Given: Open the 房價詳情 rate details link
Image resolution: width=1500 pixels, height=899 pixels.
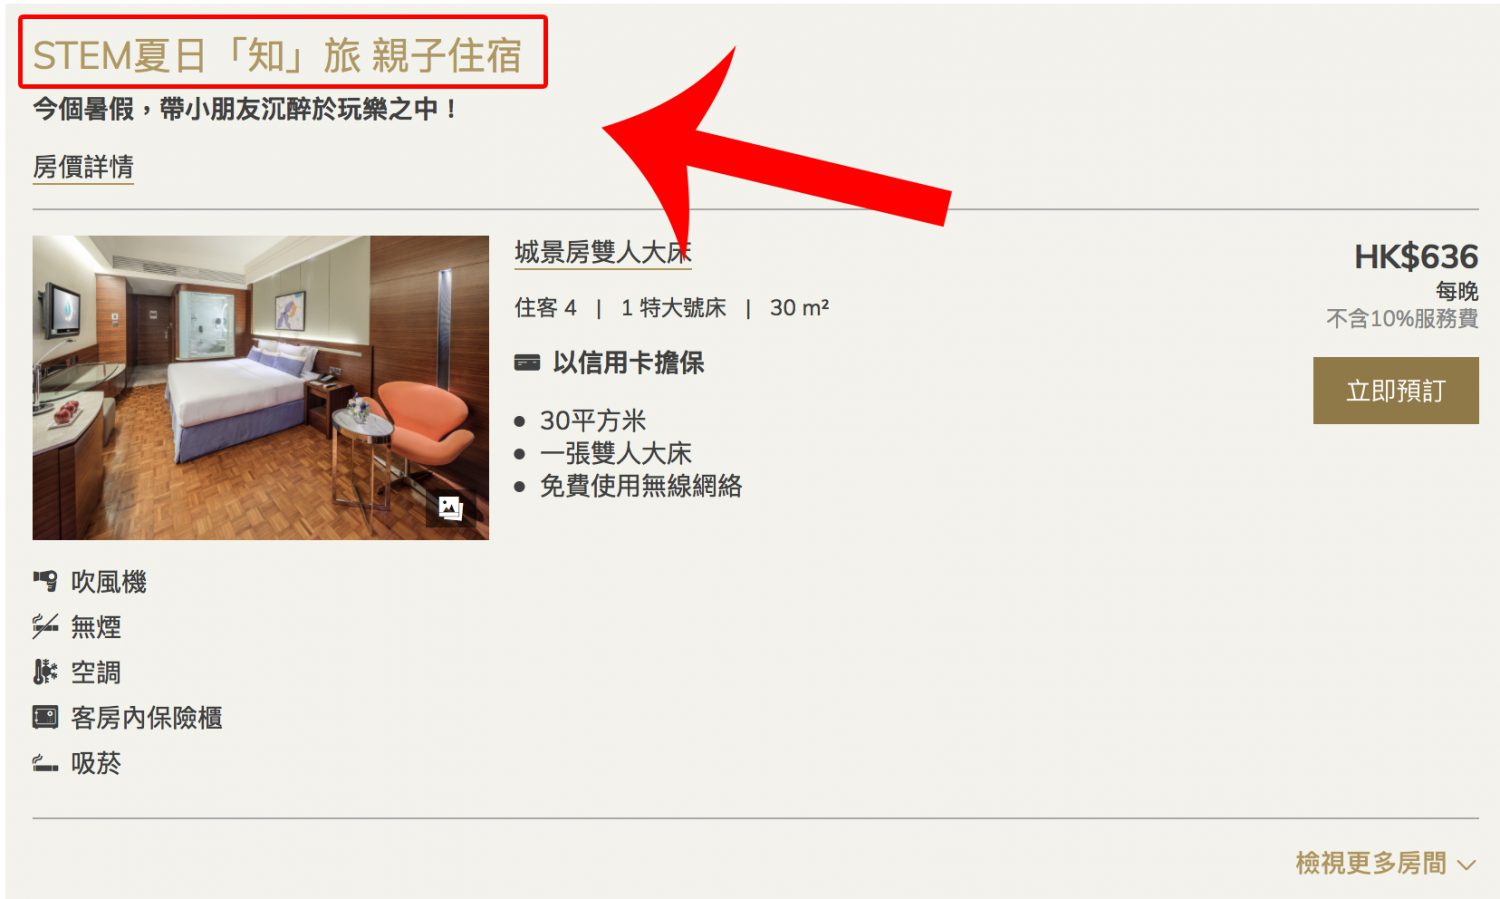Looking at the screenshot, I should coord(83,167).
